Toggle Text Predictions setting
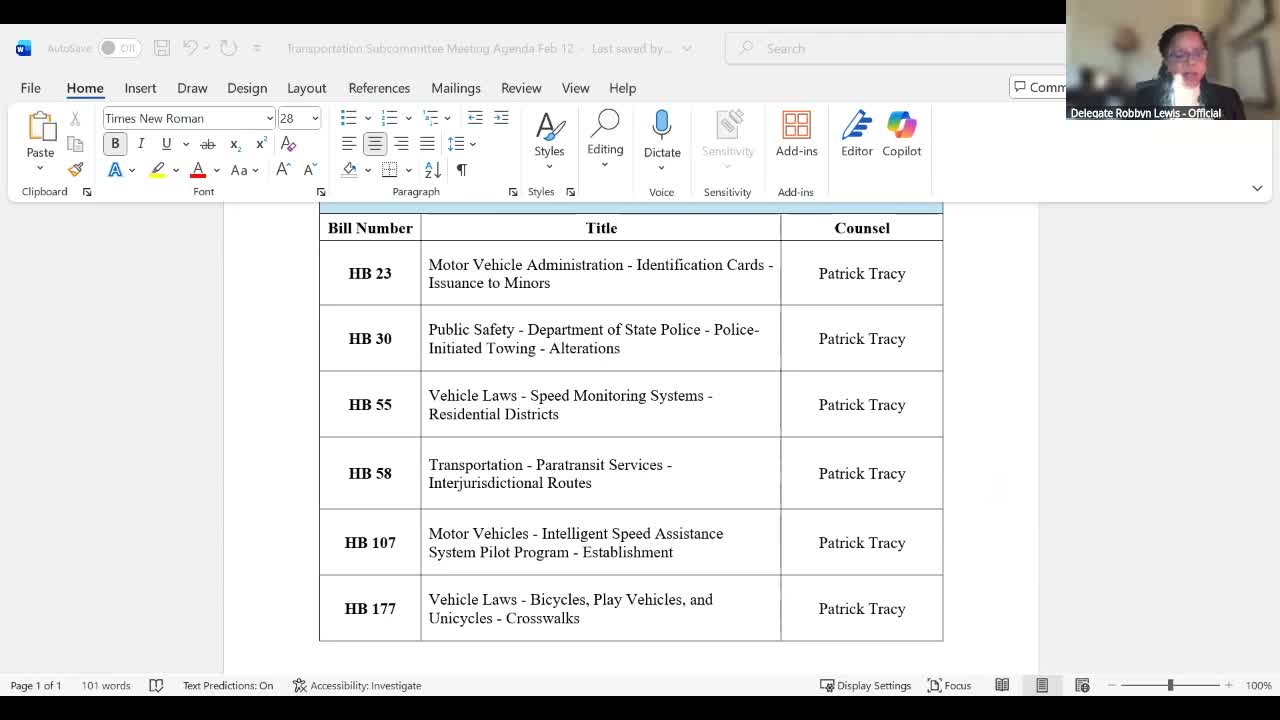1280x720 pixels. (x=228, y=685)
